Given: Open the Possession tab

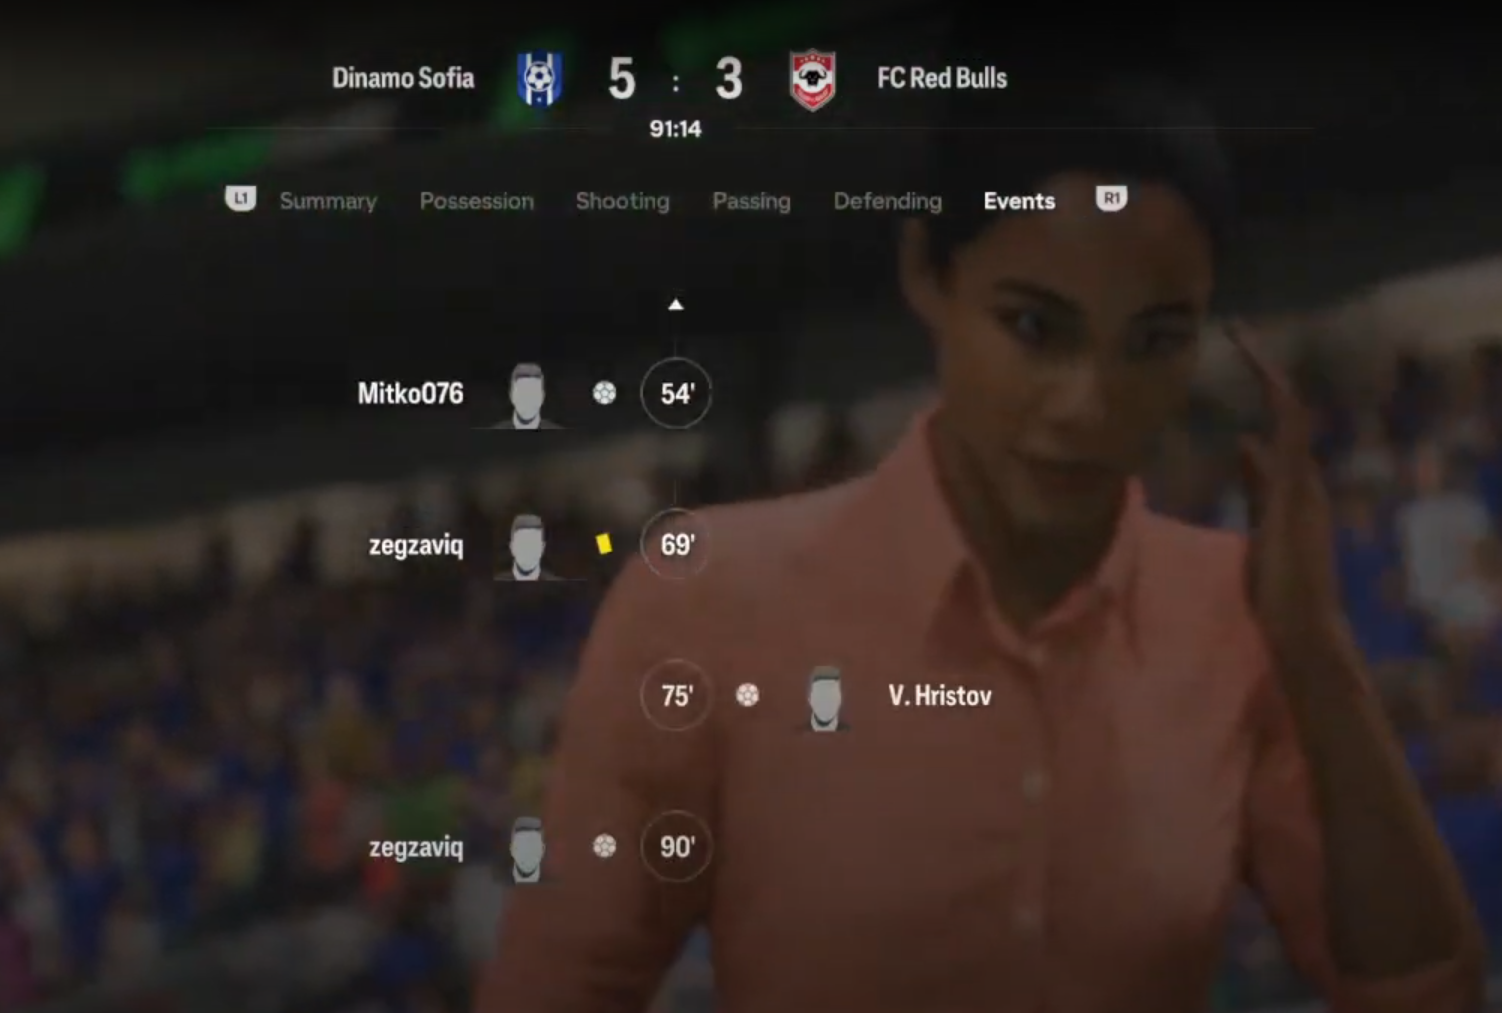Looking at the screenshot, I should pos(477,201).
